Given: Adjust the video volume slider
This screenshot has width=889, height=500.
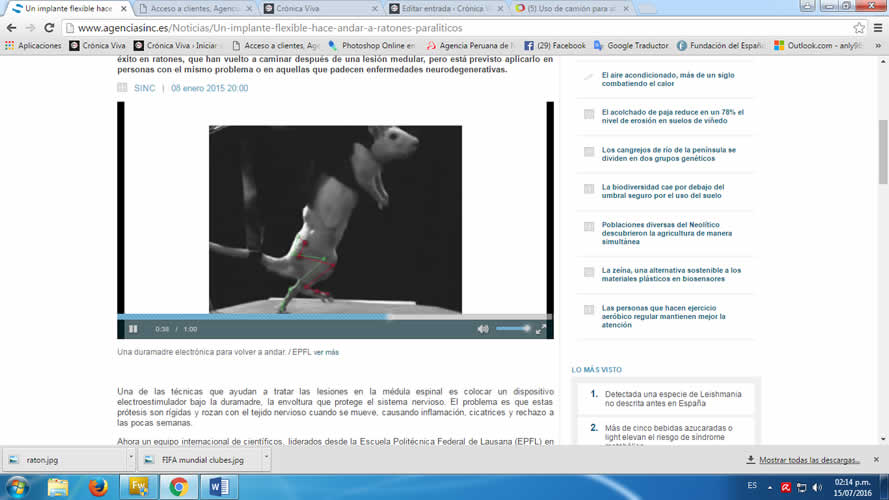Looking at the screenshot, I should point(513,328).
